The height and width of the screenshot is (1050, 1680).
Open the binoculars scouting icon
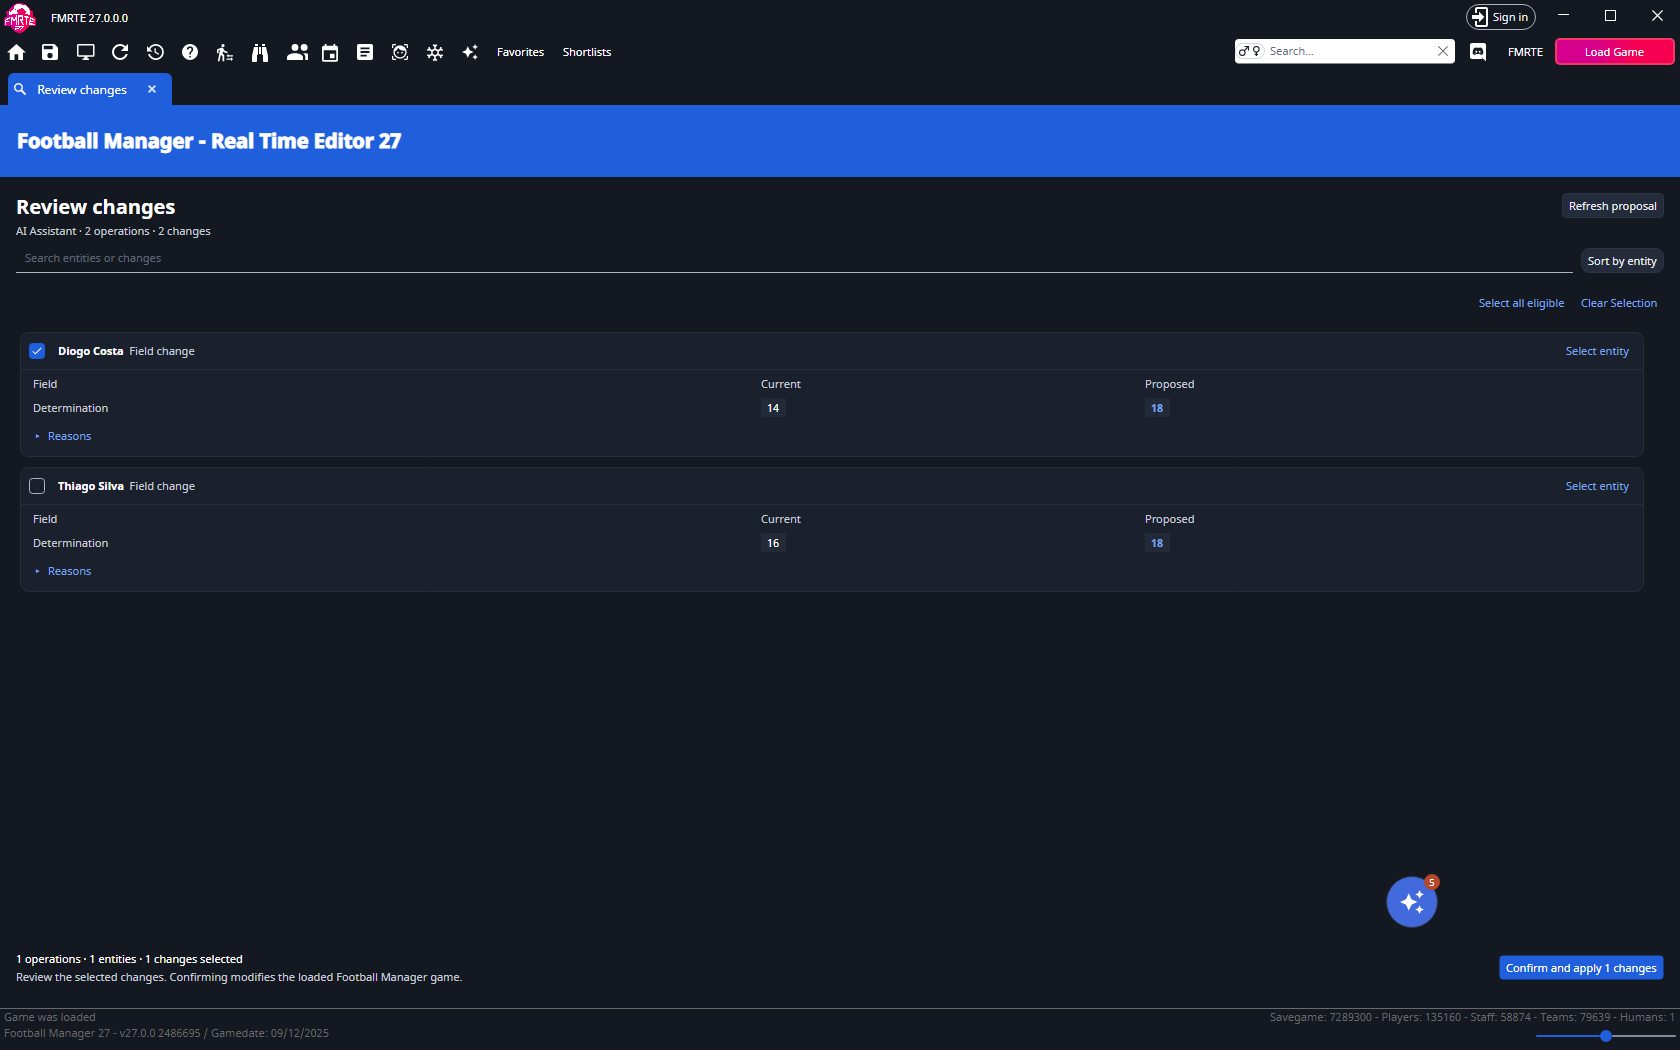tap(260, 52)
